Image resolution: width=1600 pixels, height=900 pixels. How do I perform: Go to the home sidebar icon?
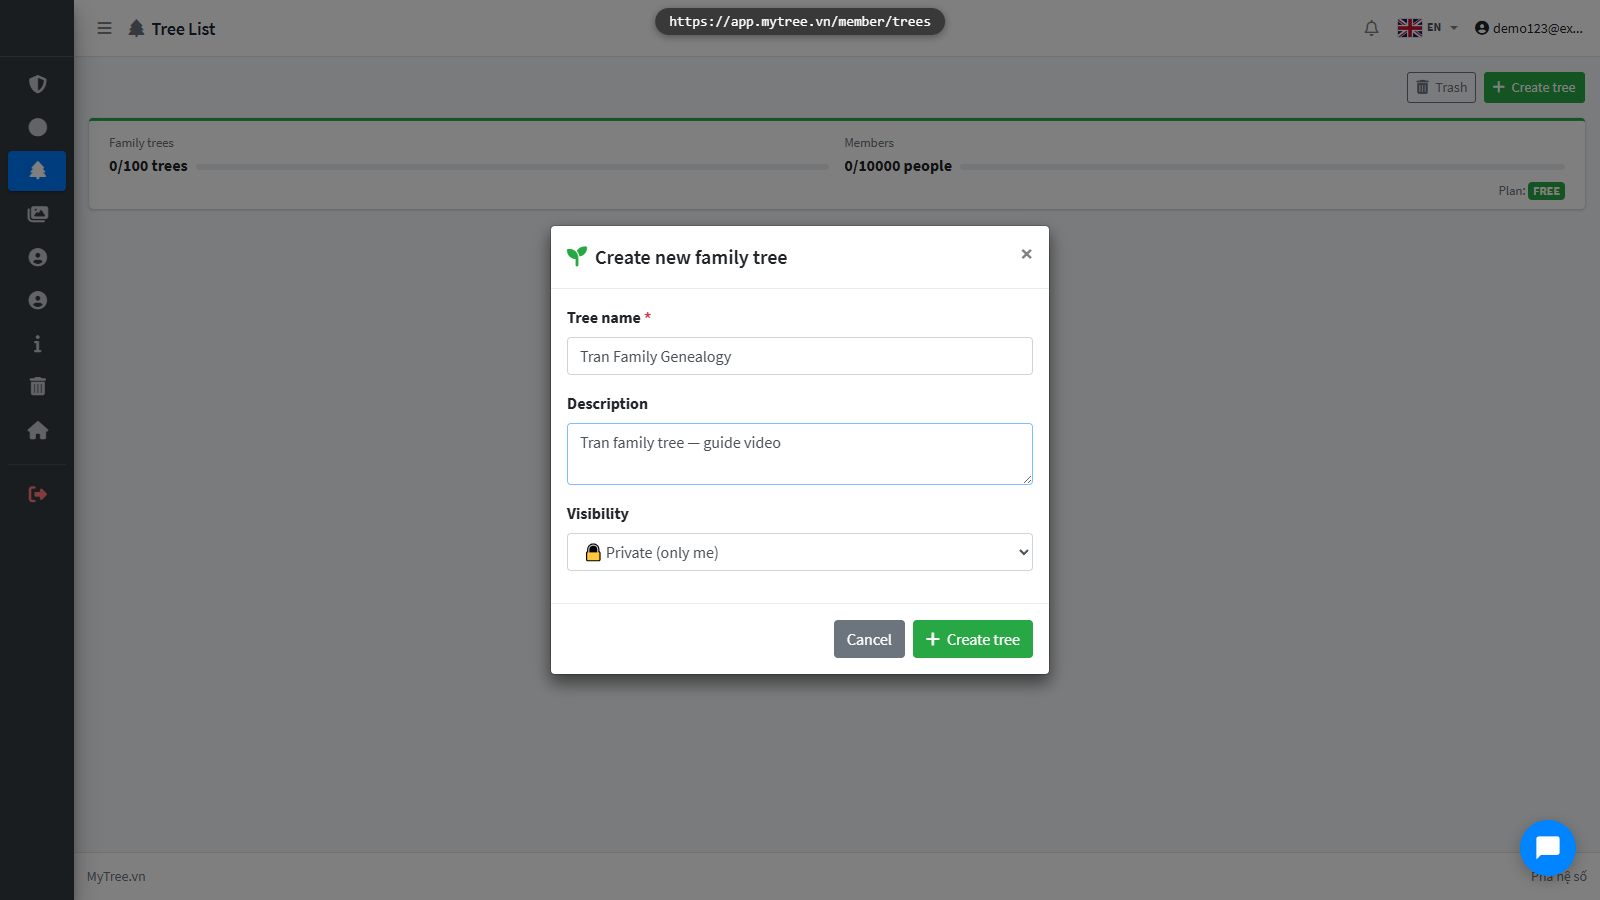38,430
